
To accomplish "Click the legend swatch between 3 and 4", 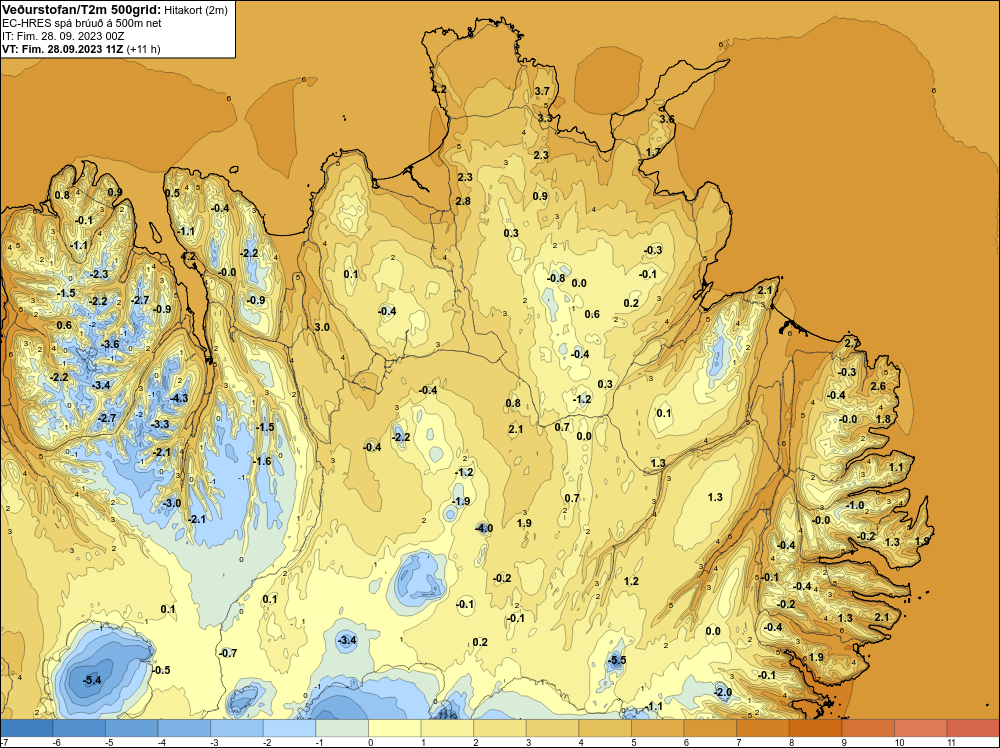I will [552, 728].
